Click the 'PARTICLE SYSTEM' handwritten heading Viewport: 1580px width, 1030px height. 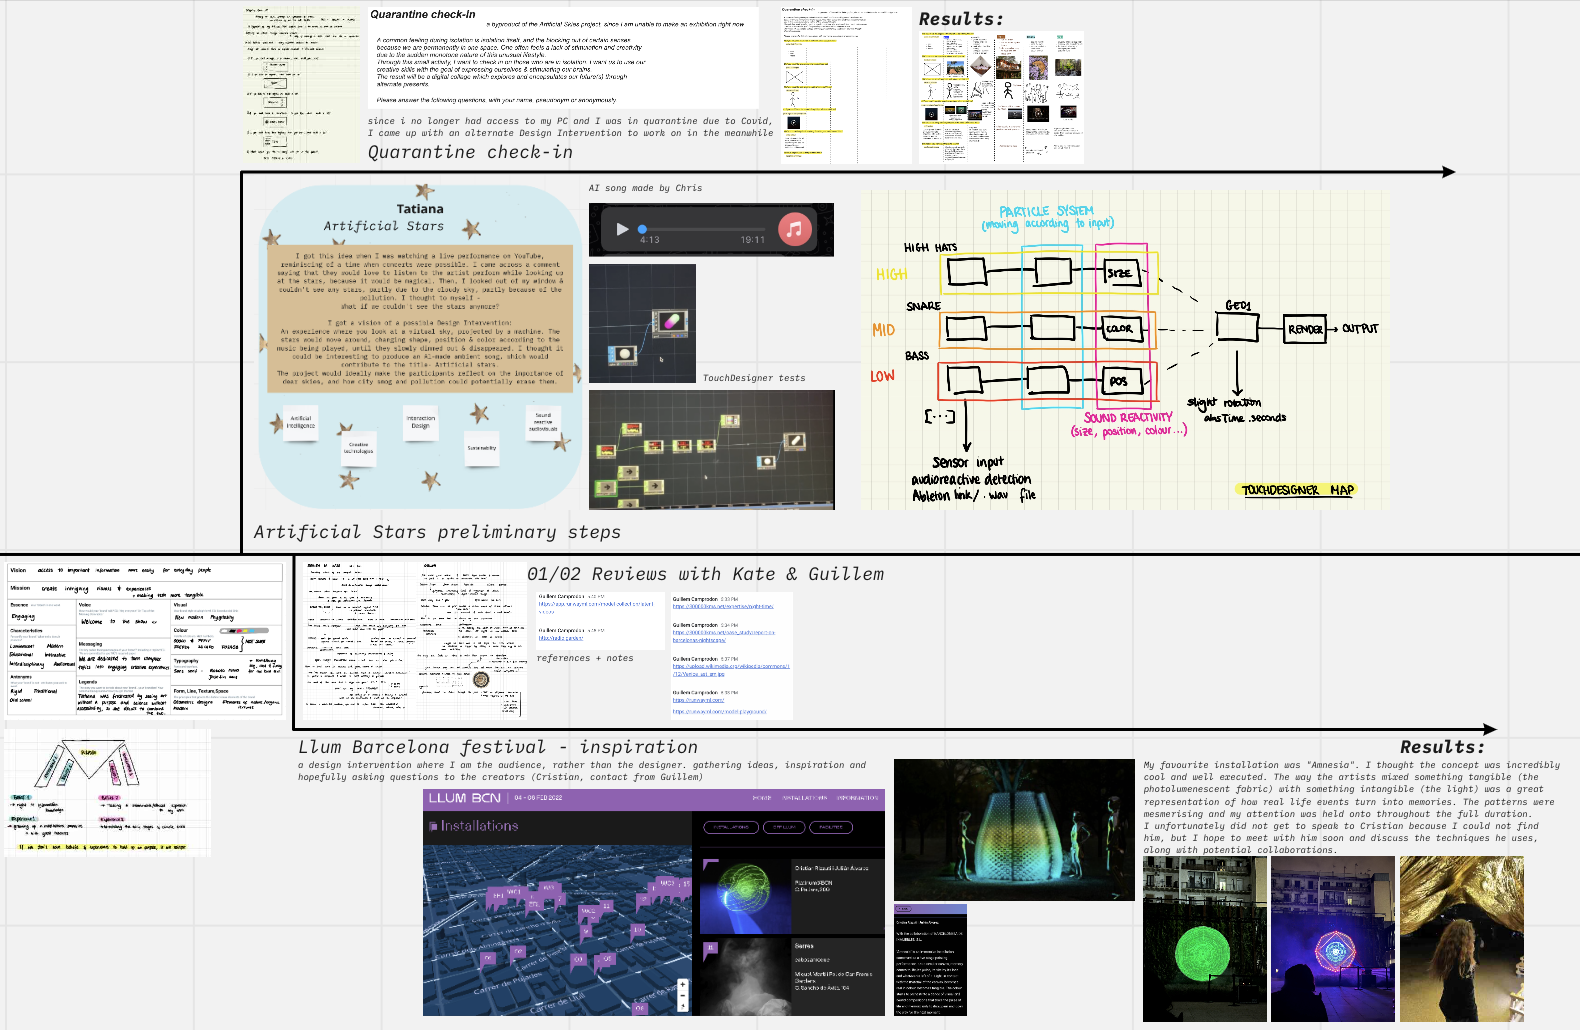coord(1047,211)
